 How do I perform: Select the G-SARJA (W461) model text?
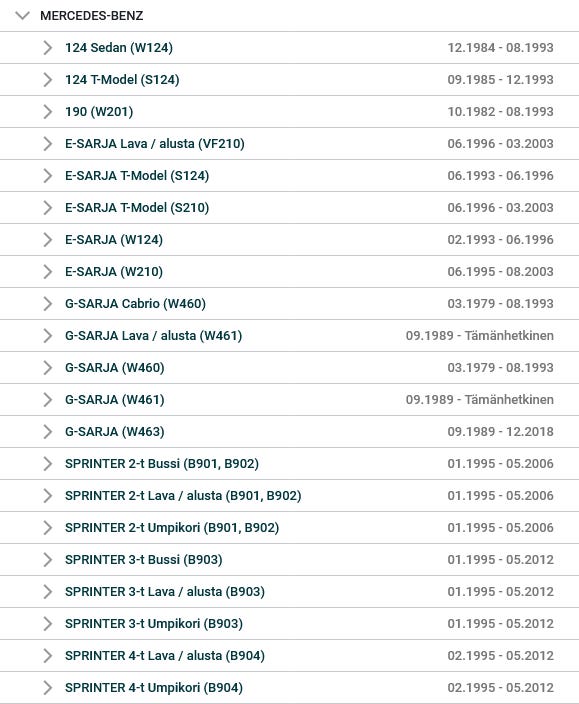click(x=114, y=400)
